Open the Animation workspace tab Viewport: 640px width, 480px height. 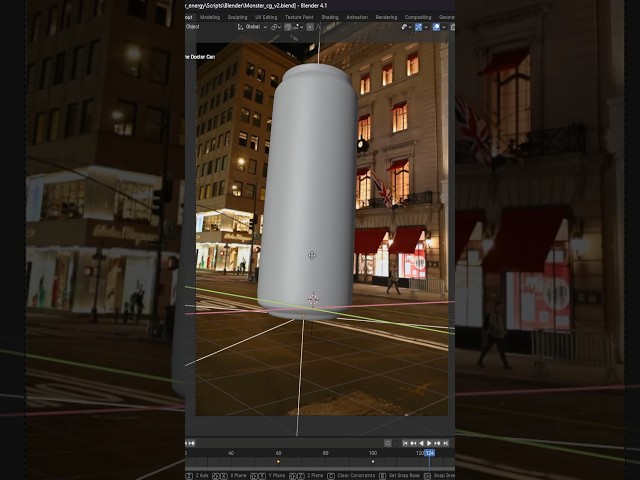[357, 17]
